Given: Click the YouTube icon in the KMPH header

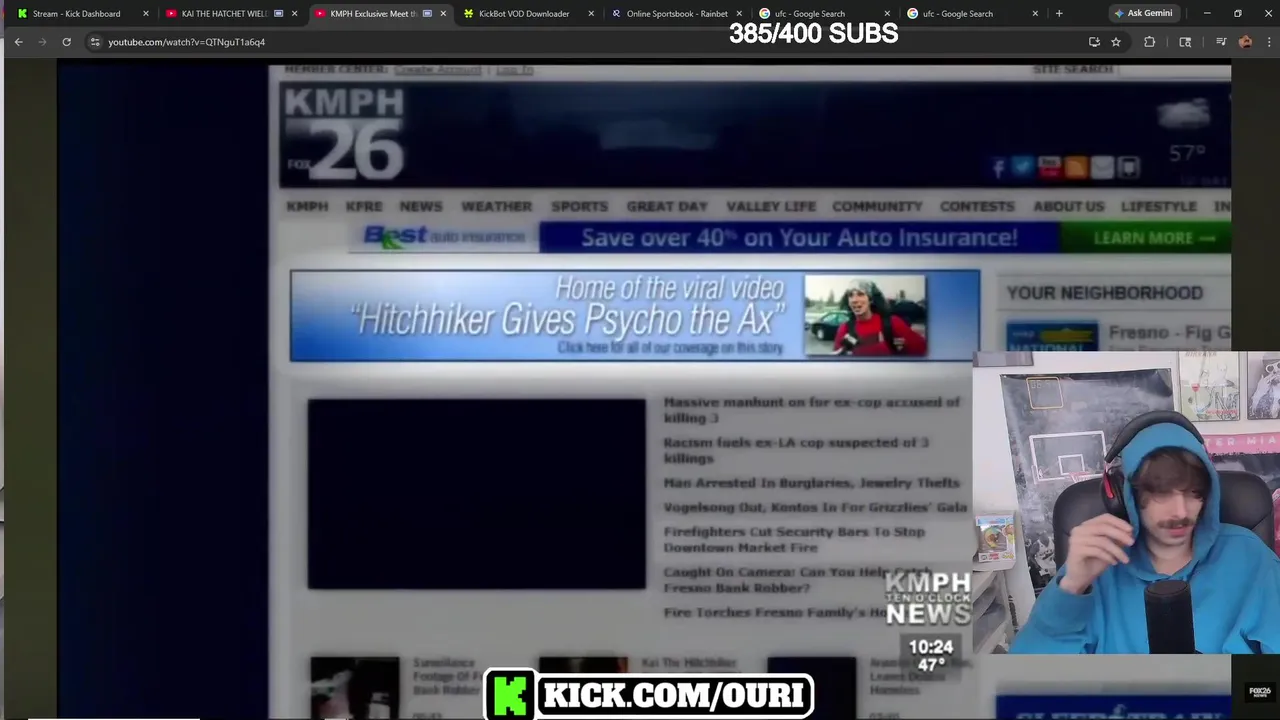Looking at the screenshot, I should (1049, 167).
